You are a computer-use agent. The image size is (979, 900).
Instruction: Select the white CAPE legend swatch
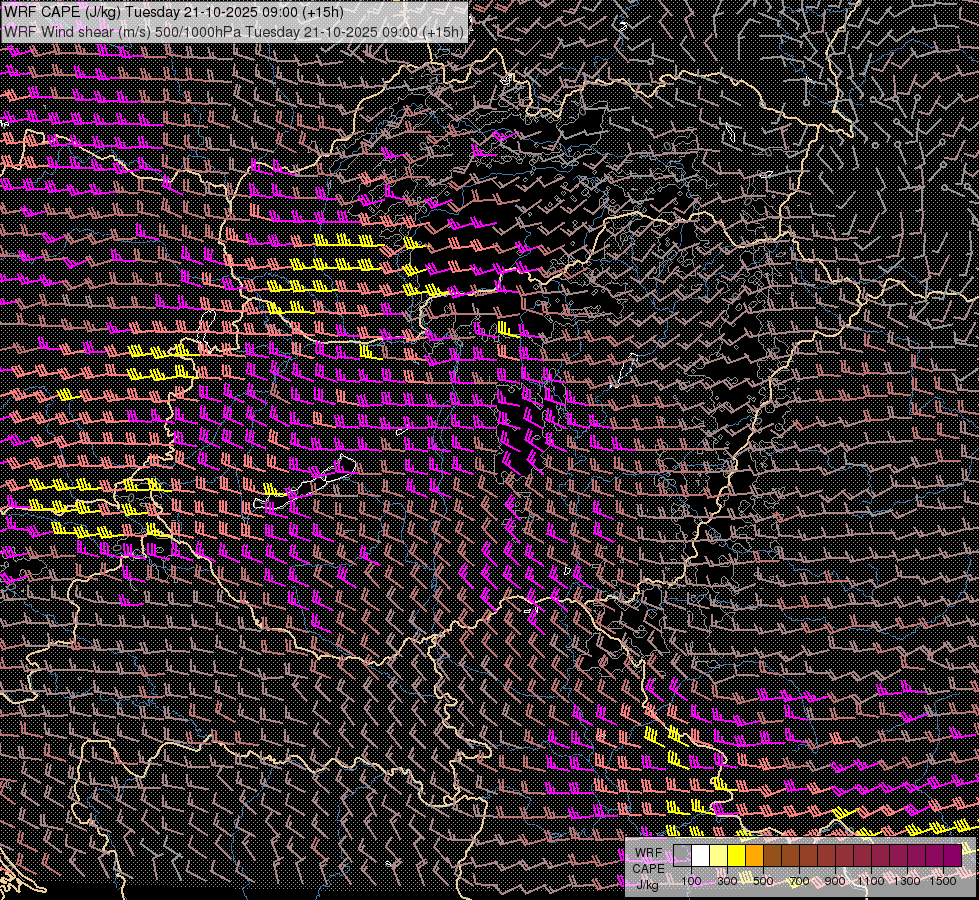point(701,855)
